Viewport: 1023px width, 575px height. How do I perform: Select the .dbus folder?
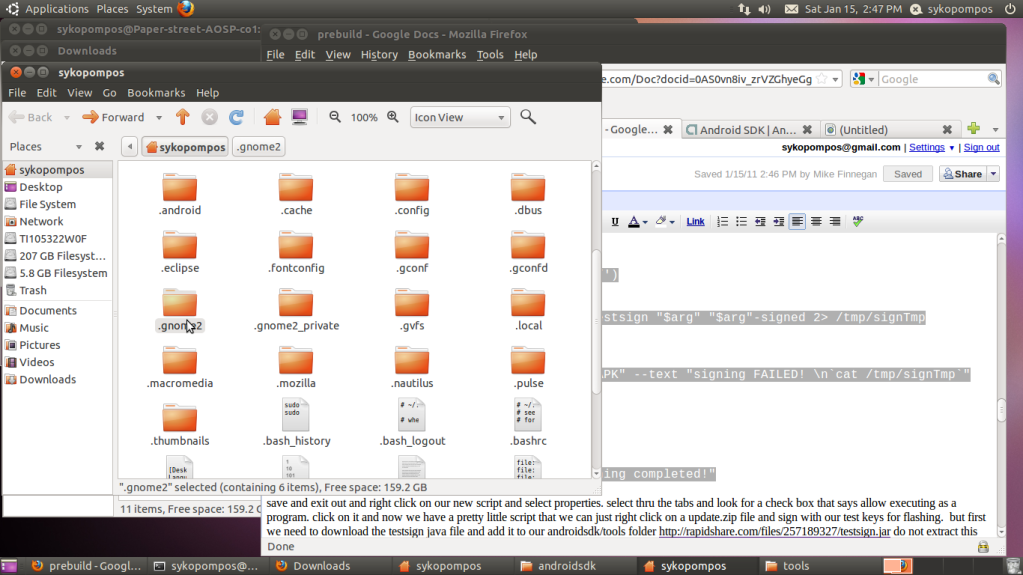pos(528,194)
